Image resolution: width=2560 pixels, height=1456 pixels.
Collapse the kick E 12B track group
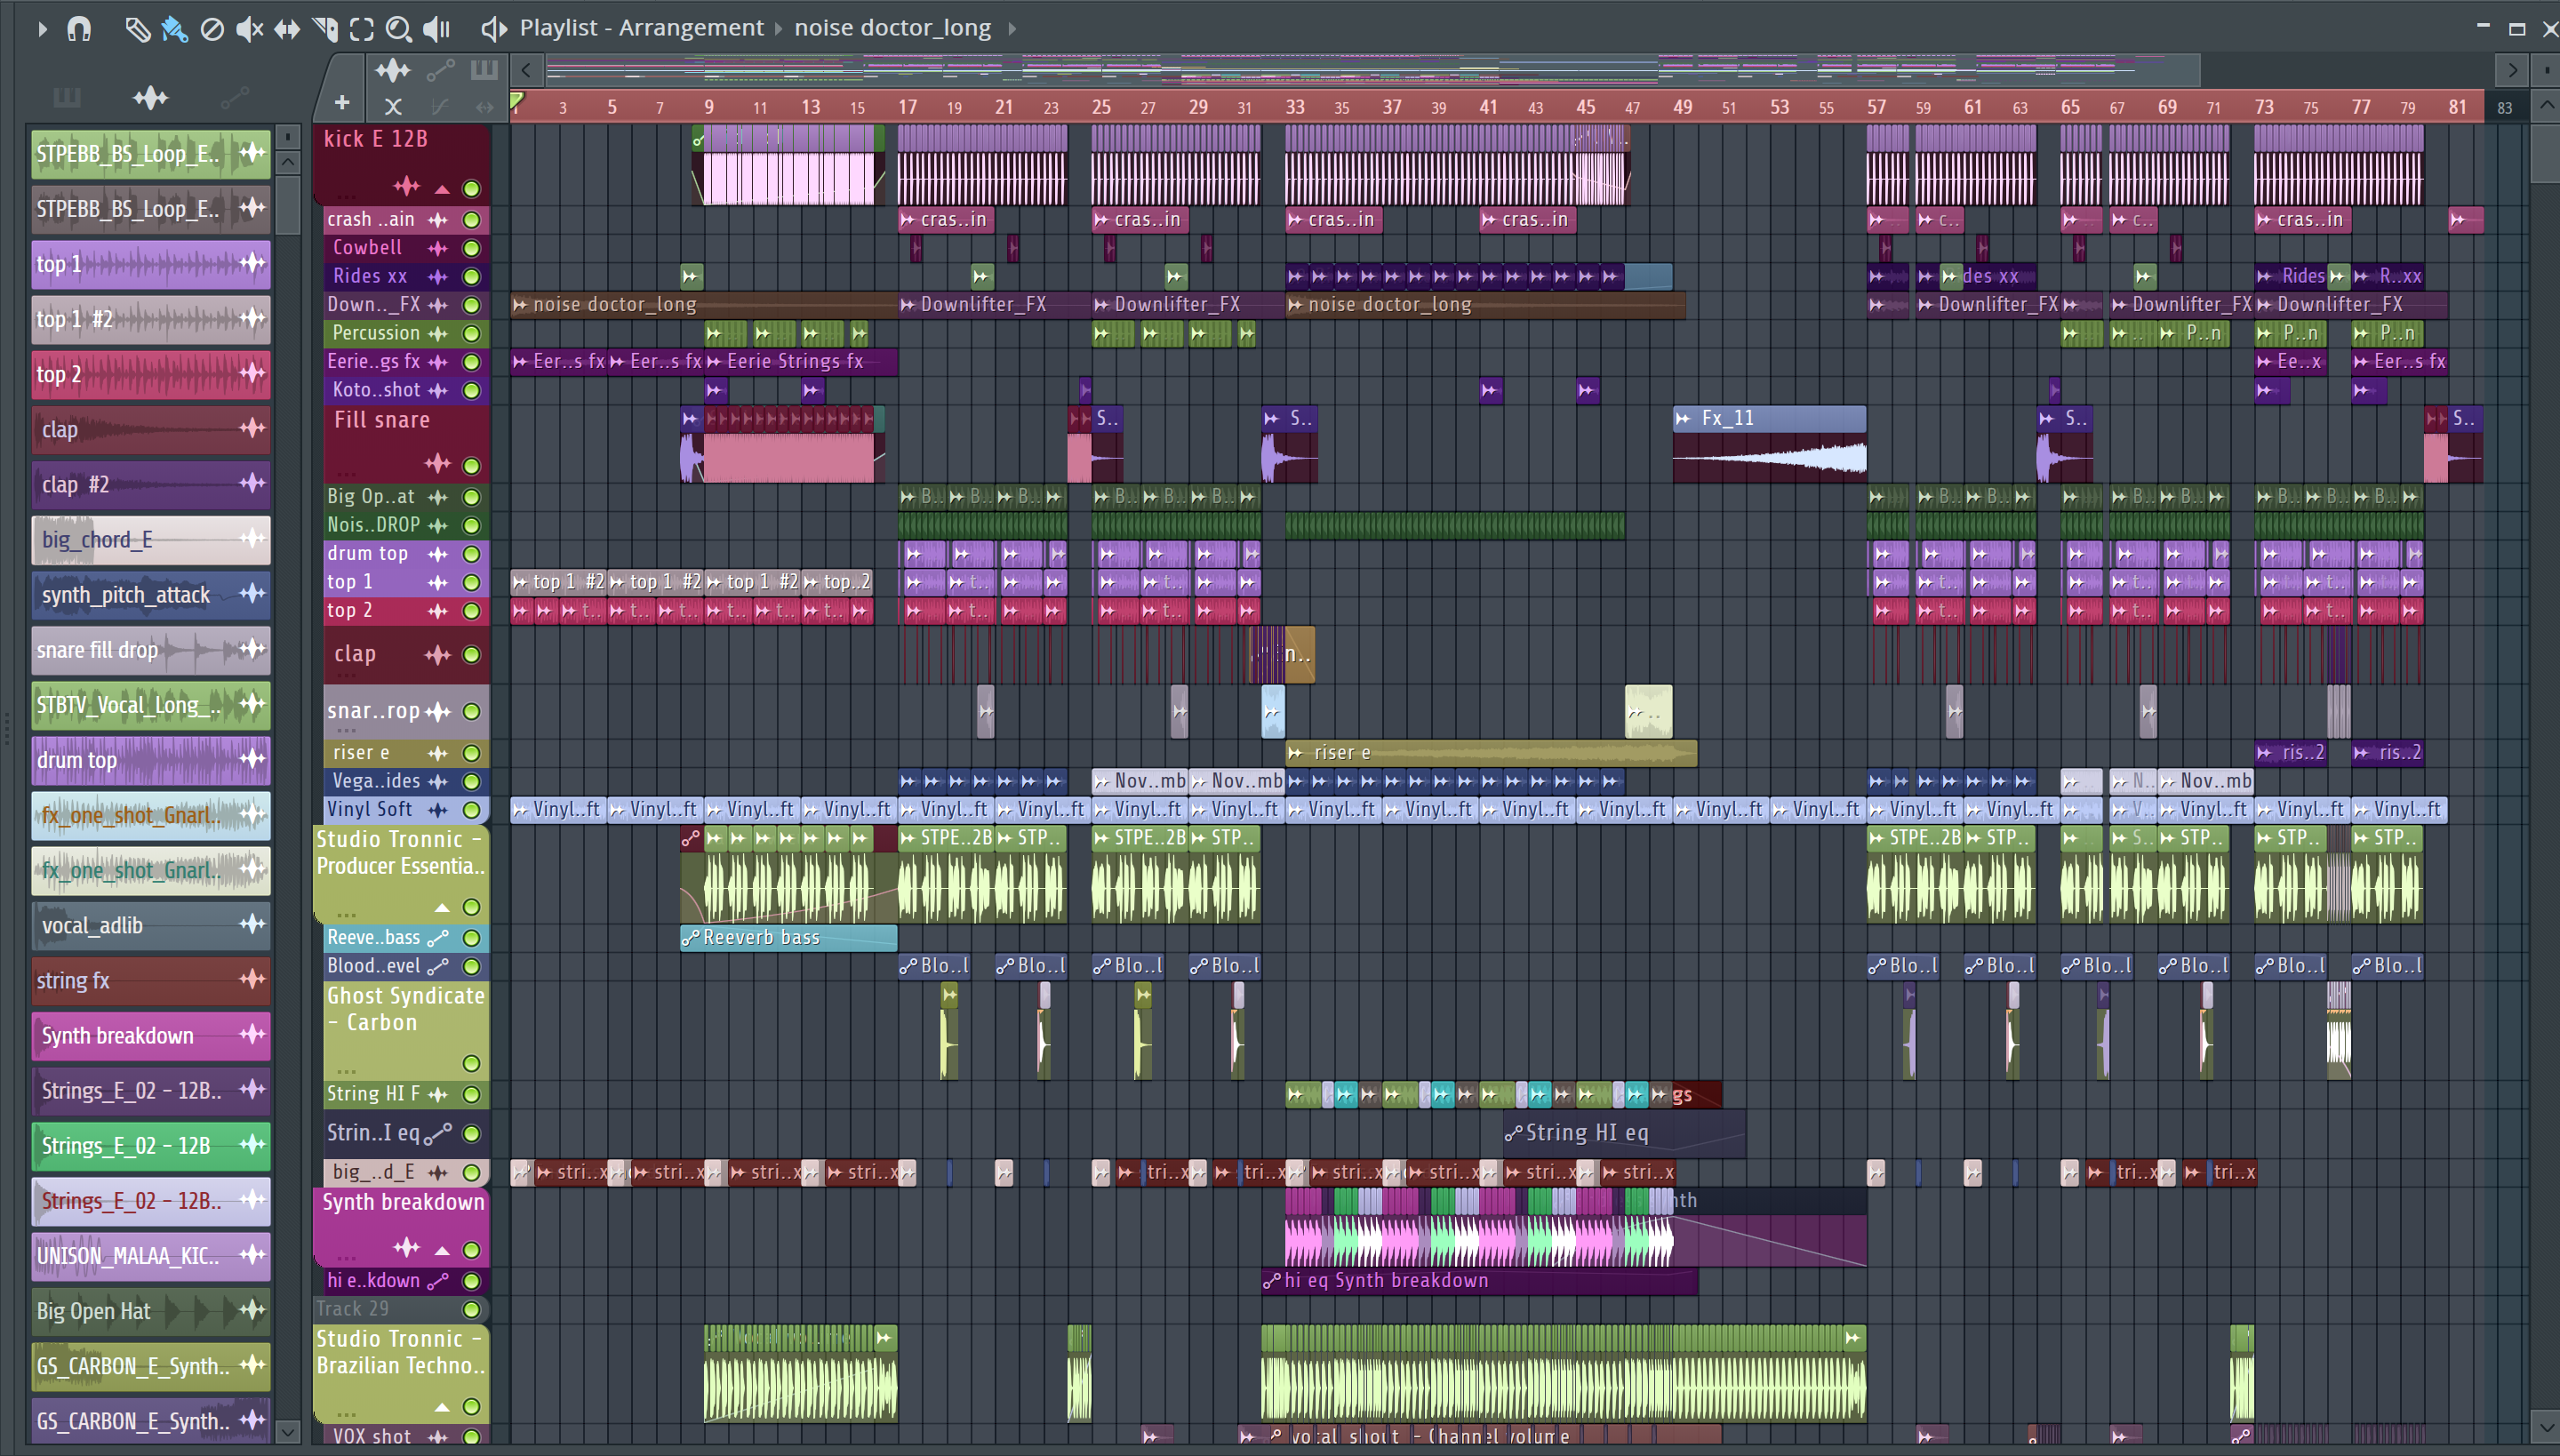442,188
